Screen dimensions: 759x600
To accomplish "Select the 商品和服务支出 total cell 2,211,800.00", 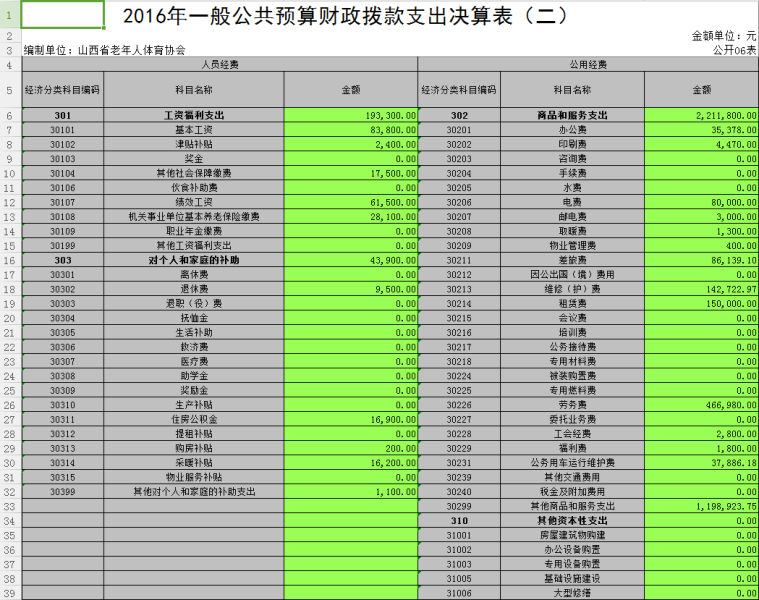I will (701, 115).
